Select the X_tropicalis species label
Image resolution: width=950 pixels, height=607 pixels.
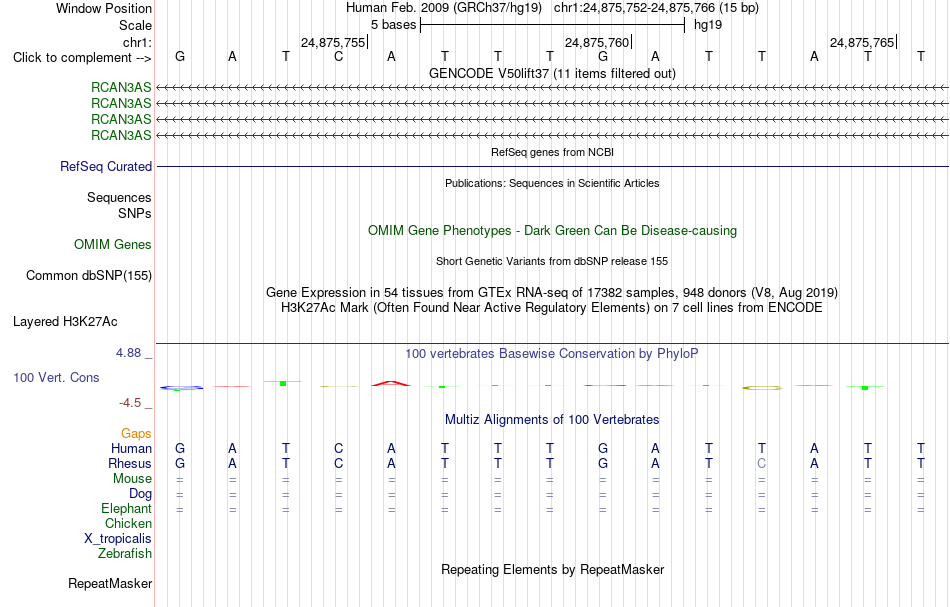coord(118,539)
